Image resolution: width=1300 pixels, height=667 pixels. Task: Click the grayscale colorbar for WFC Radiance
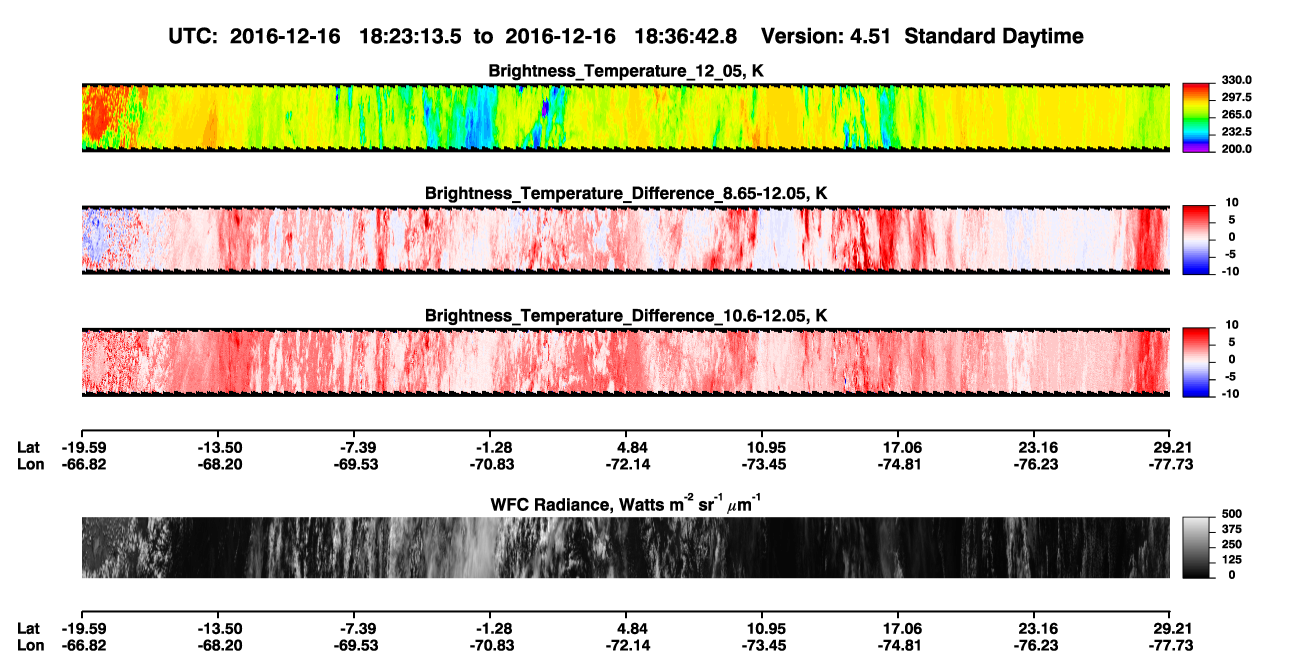point(1195,548)
